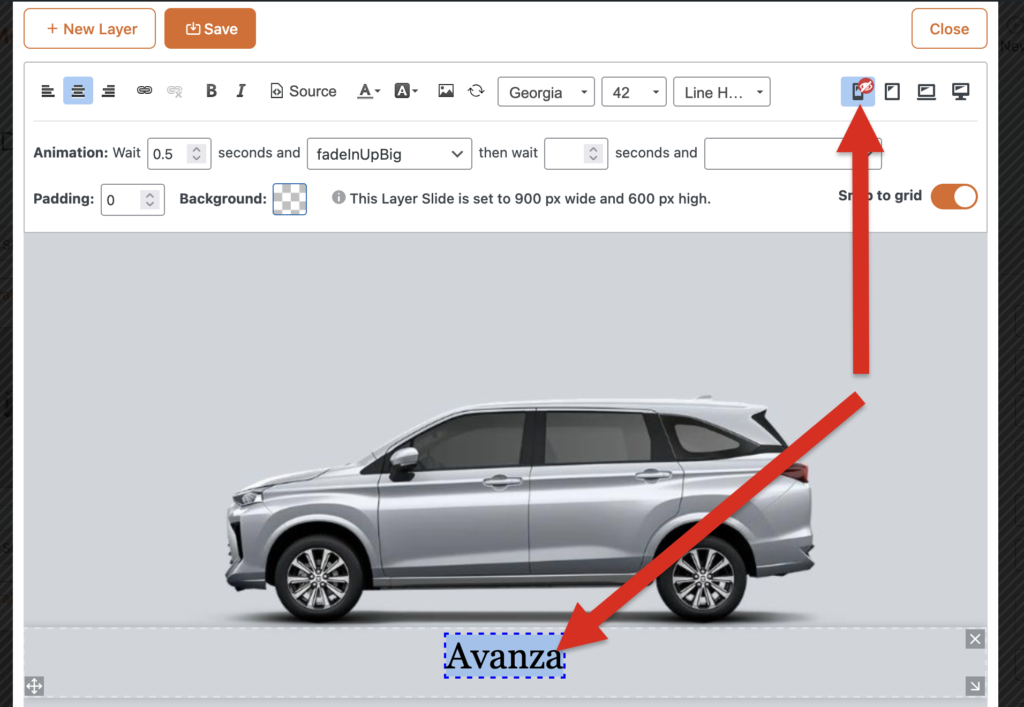Select the desktop device icon
Screen dimensions: 1024x707
coord(960,91)
